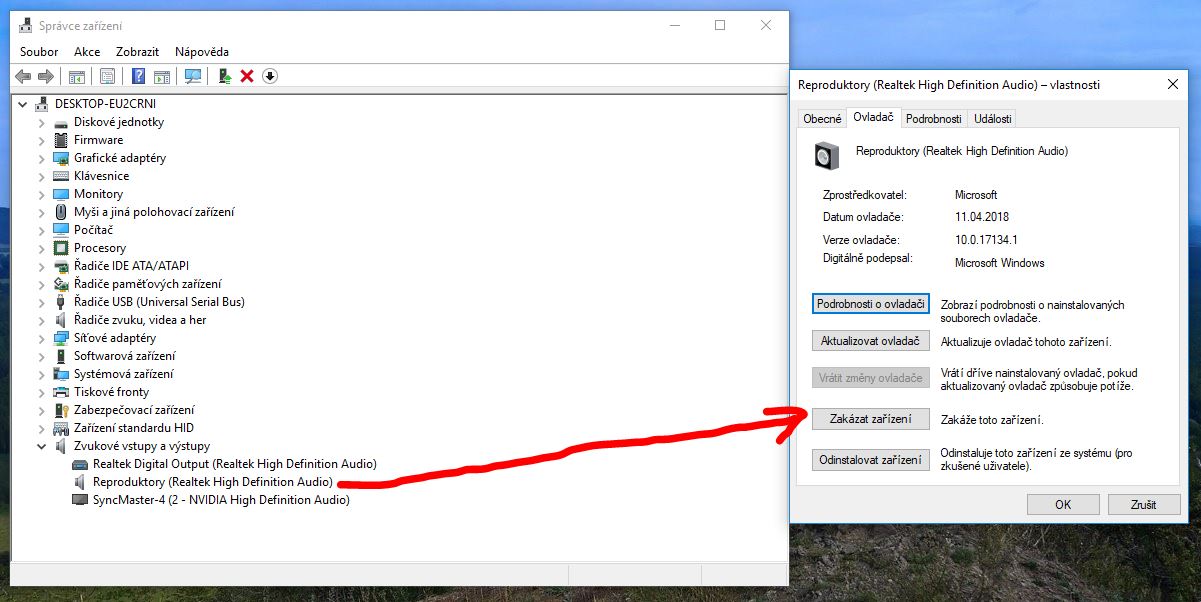Select the Systémová zařízení category label
This screenshot has width=1201, height=602.
point(124,374)
